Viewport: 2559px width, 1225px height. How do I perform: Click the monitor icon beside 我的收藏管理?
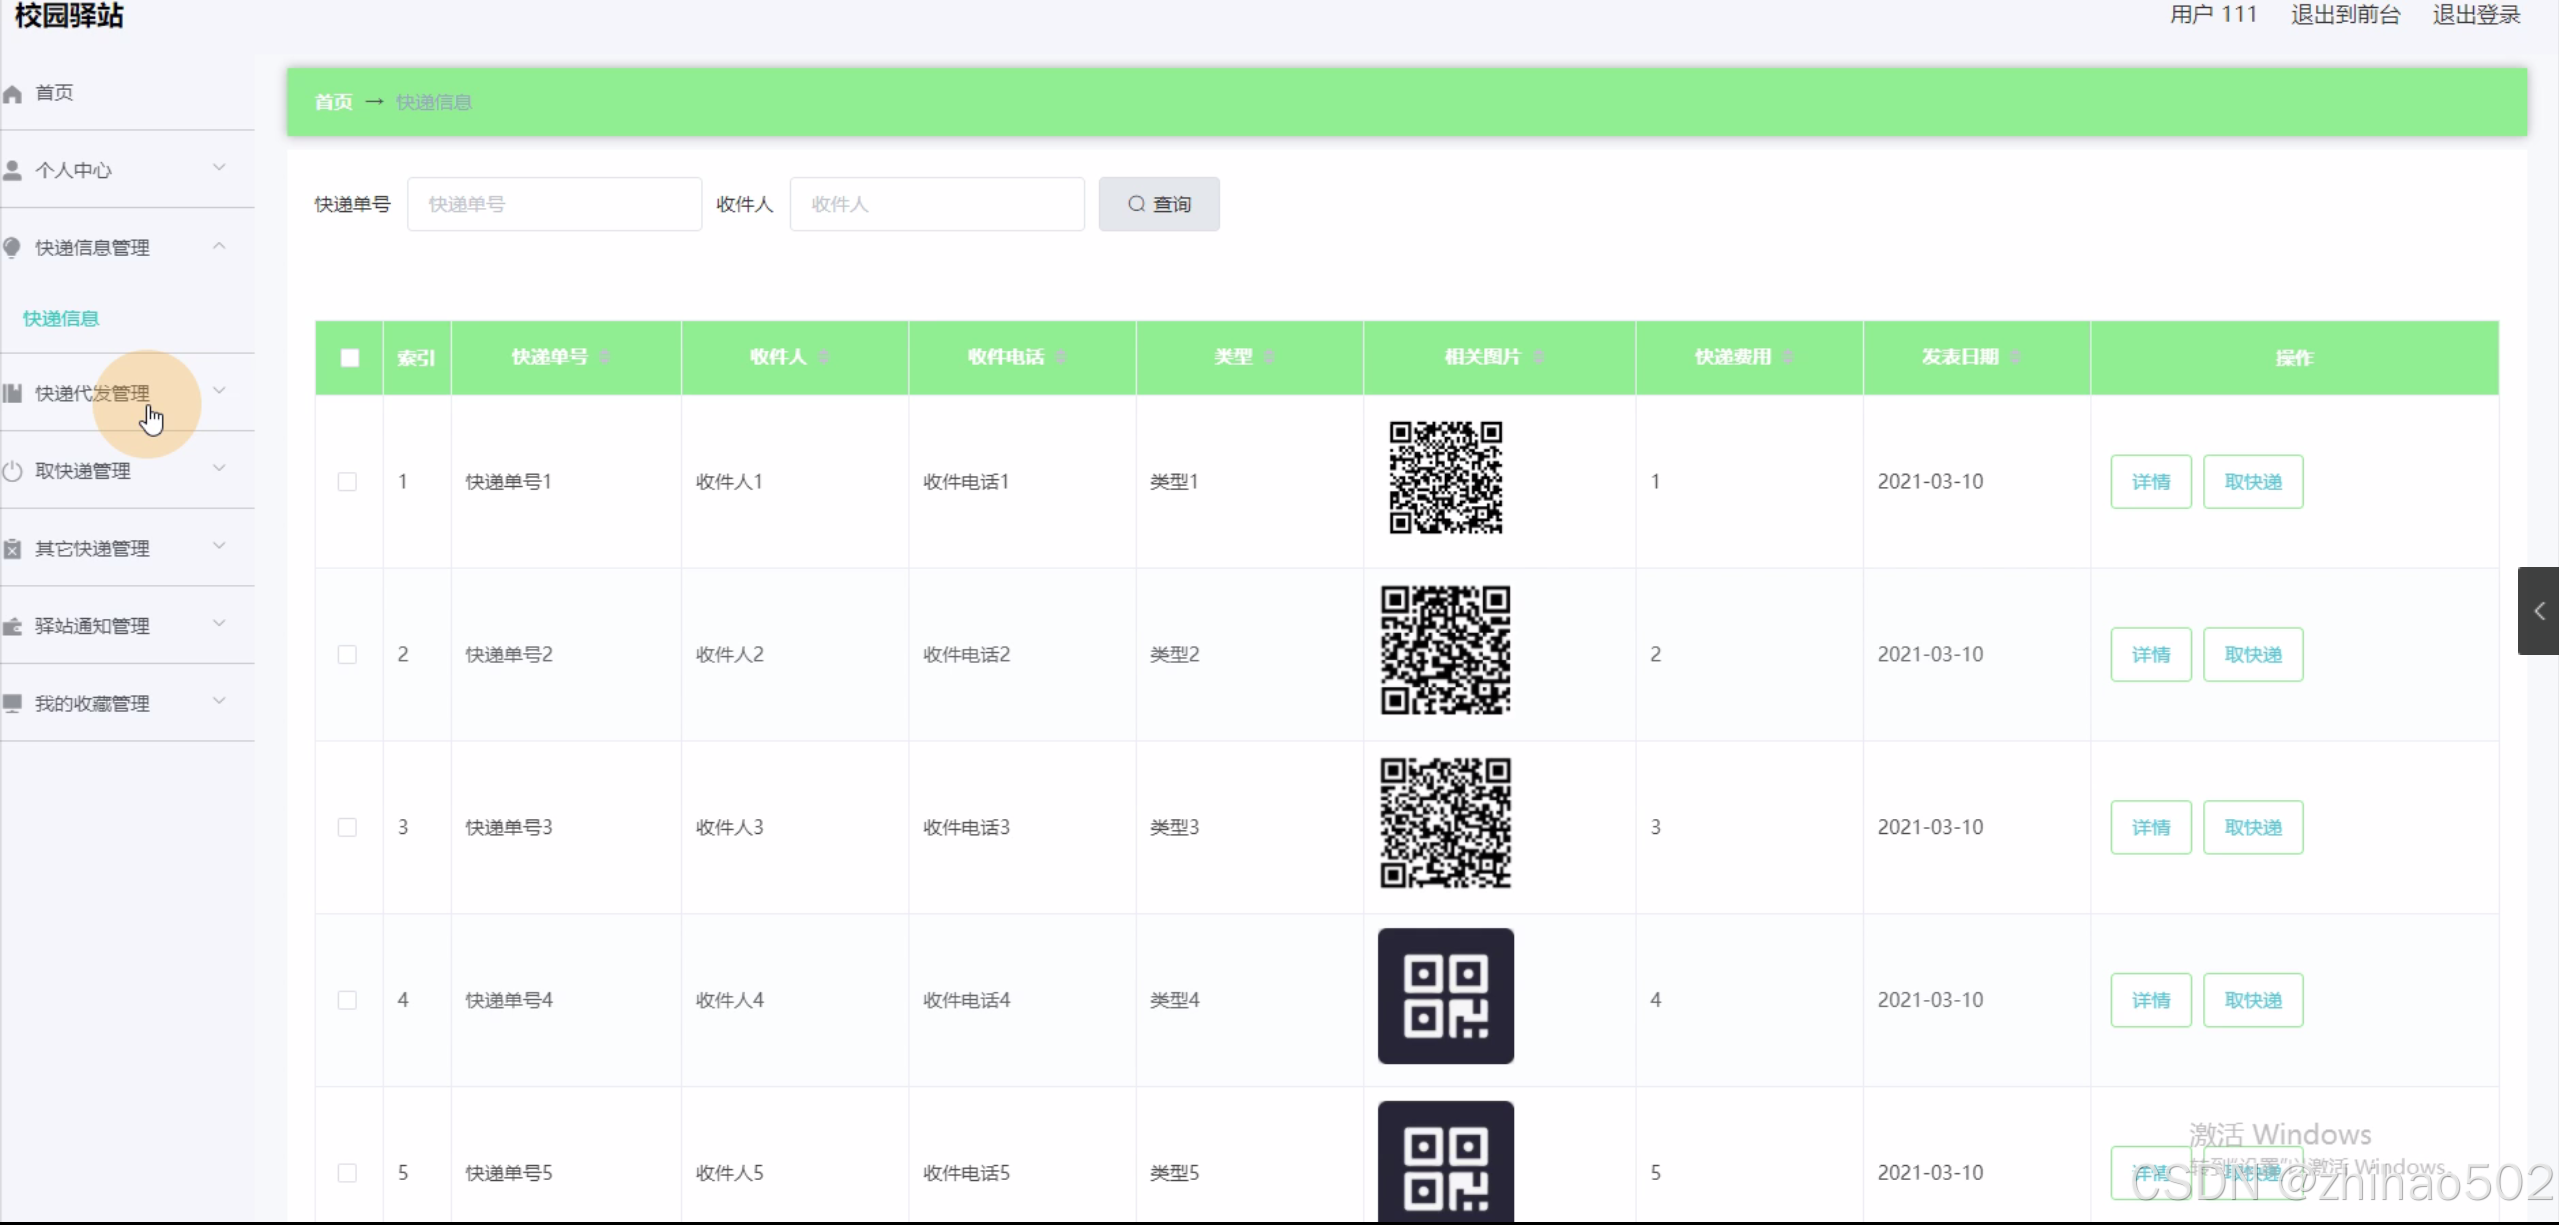(x=13, y=704)
